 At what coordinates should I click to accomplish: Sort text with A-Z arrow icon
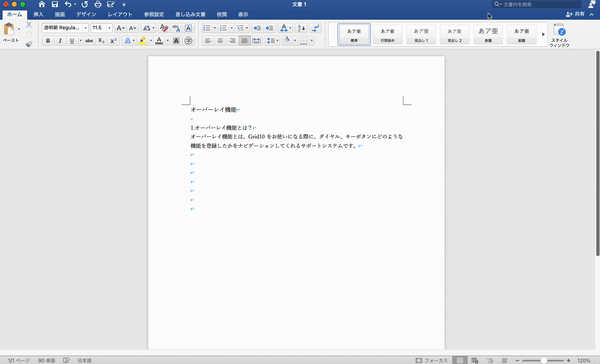302,28
